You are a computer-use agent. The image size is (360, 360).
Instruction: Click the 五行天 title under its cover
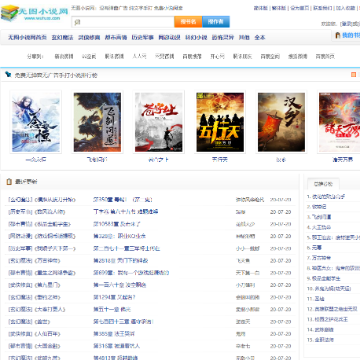[220, 160]
